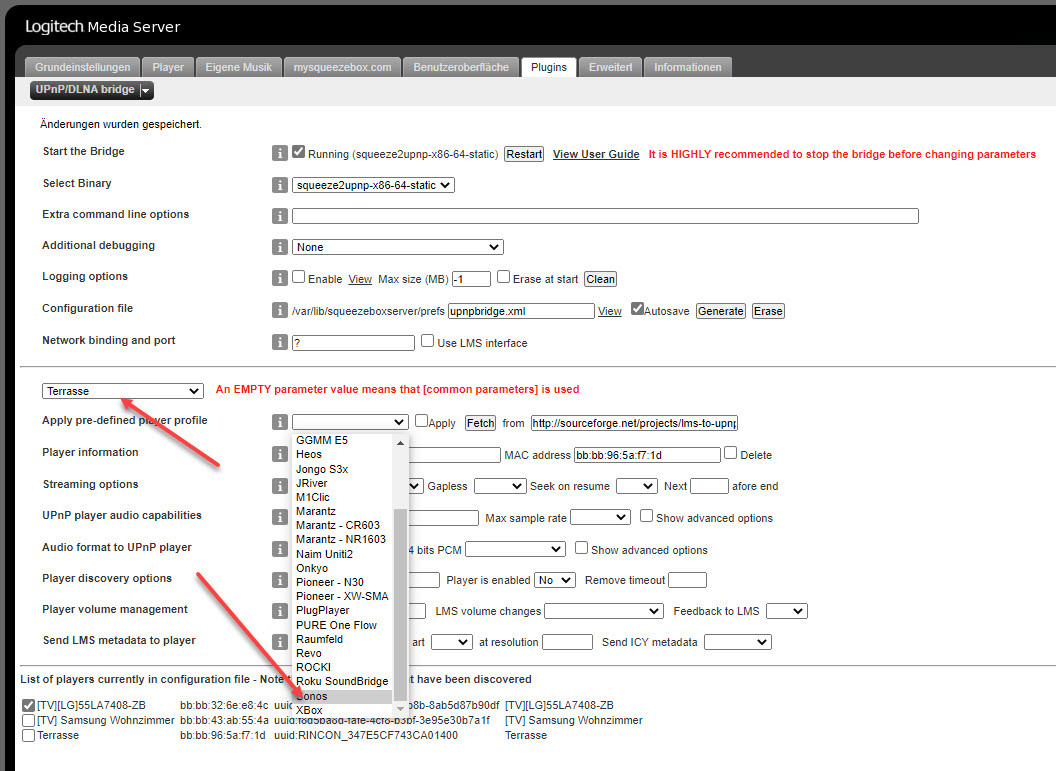
Task: Open the Terrasse player selector dropdown
Action: coord(123,391)
